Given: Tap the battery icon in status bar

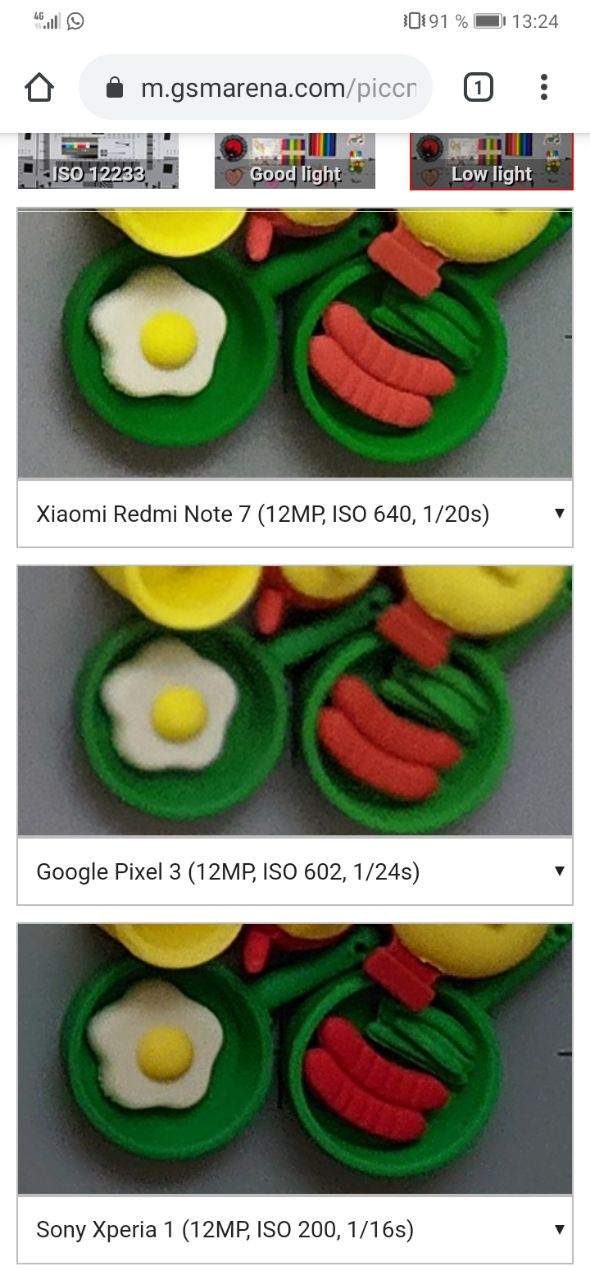Looking at the screenshot, I should (x=489, y=21).
